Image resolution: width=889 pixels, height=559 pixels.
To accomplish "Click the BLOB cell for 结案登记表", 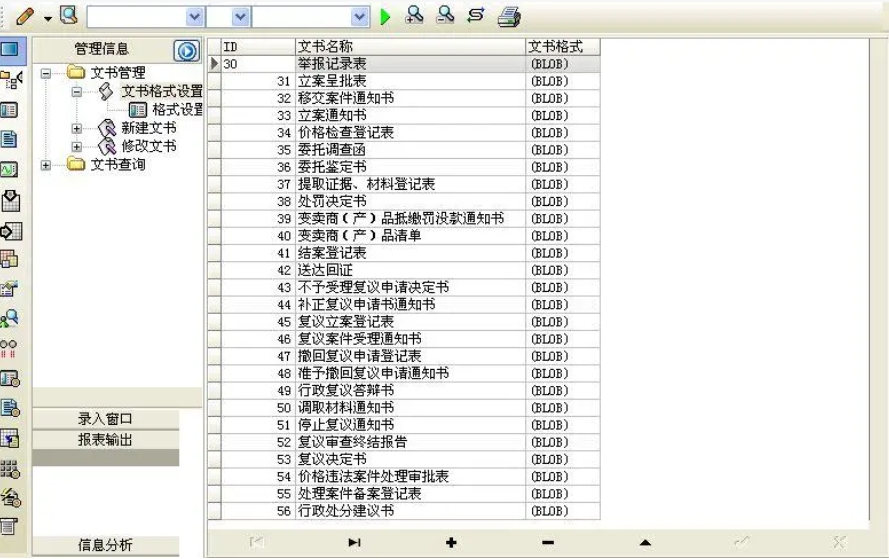I will [x=562, y=253].
